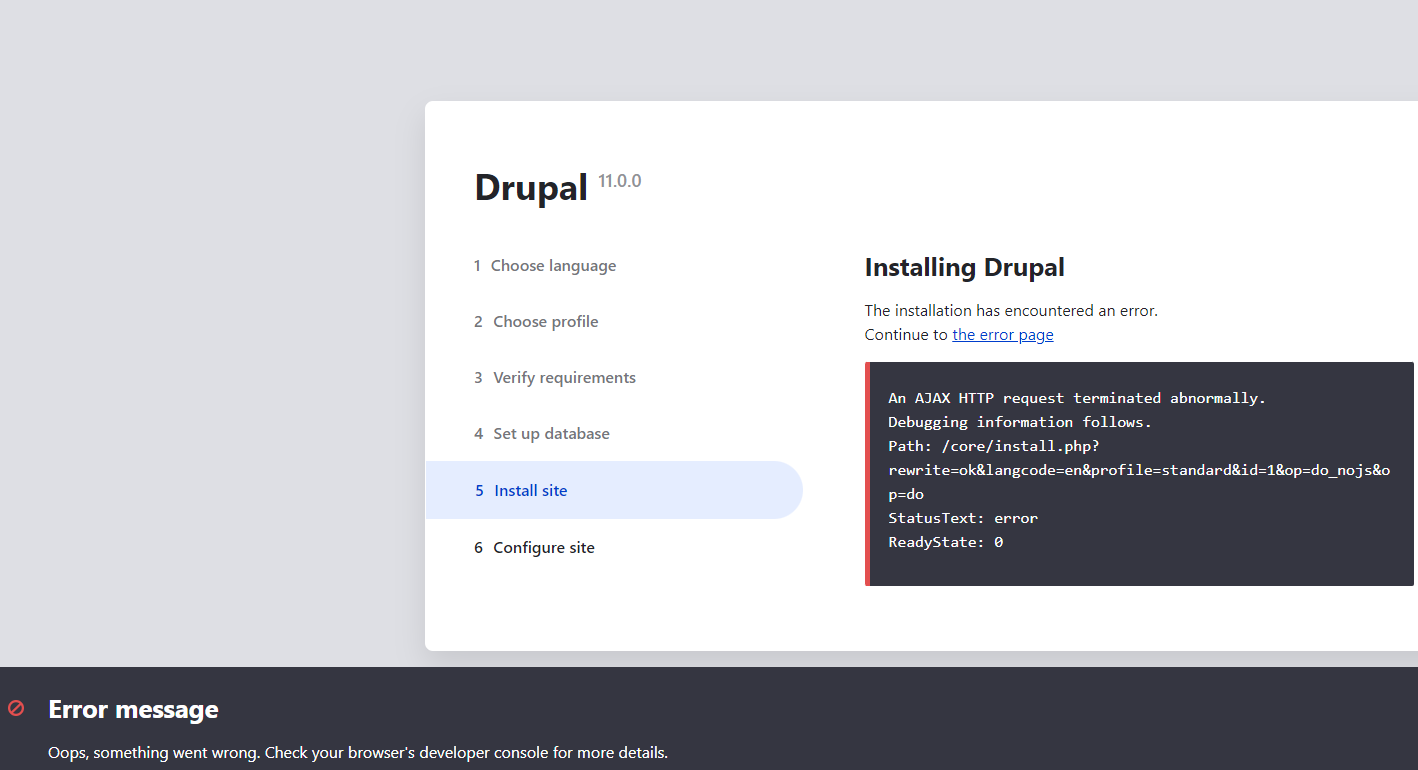1418x770 pixels.
Task: Select step 3 Verify requirements
Action: 564,377
